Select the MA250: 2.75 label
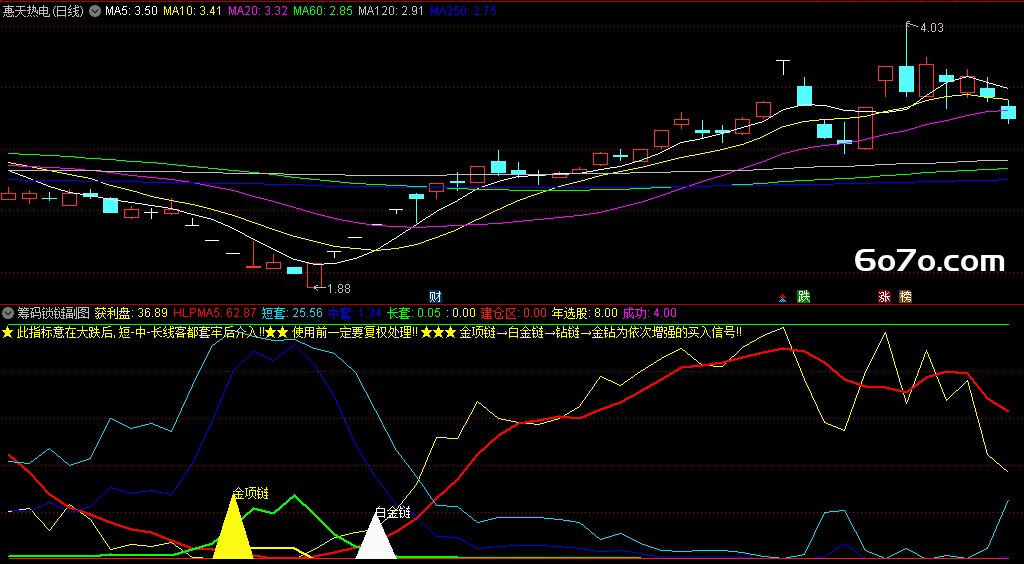The image size is (1024, 564). pos(464,11)
